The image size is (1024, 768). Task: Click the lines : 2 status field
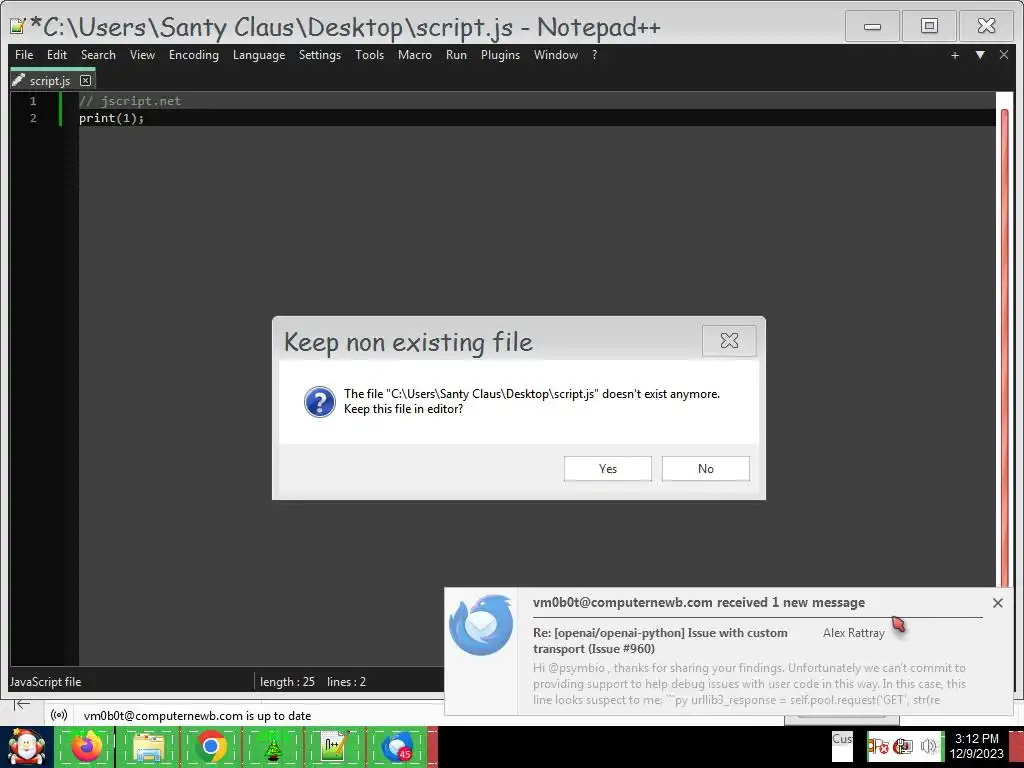pyautogui.click(x=346, y=682)
